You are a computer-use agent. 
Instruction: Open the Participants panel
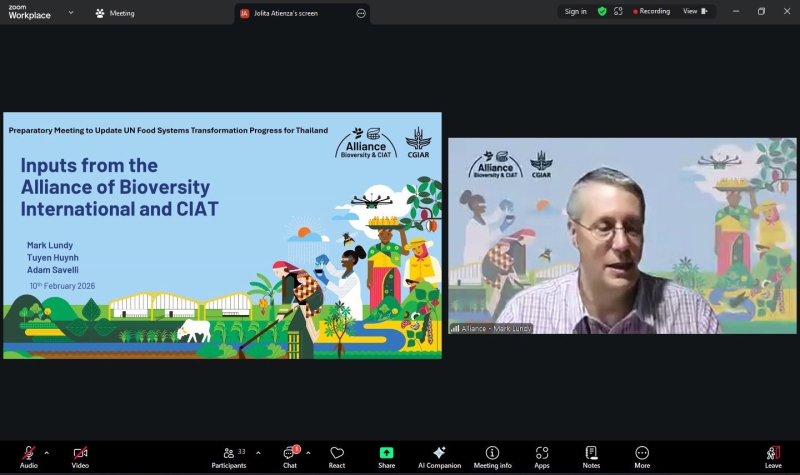click(x=229, y=454)
